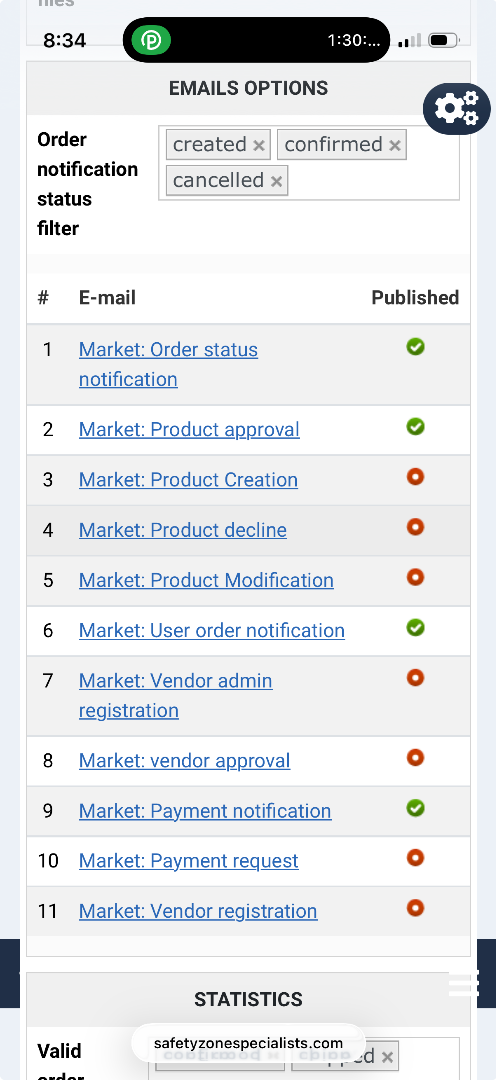Unpublish User order notification email
Viewport: 496px width, 1080px height.
coord(415,627)
